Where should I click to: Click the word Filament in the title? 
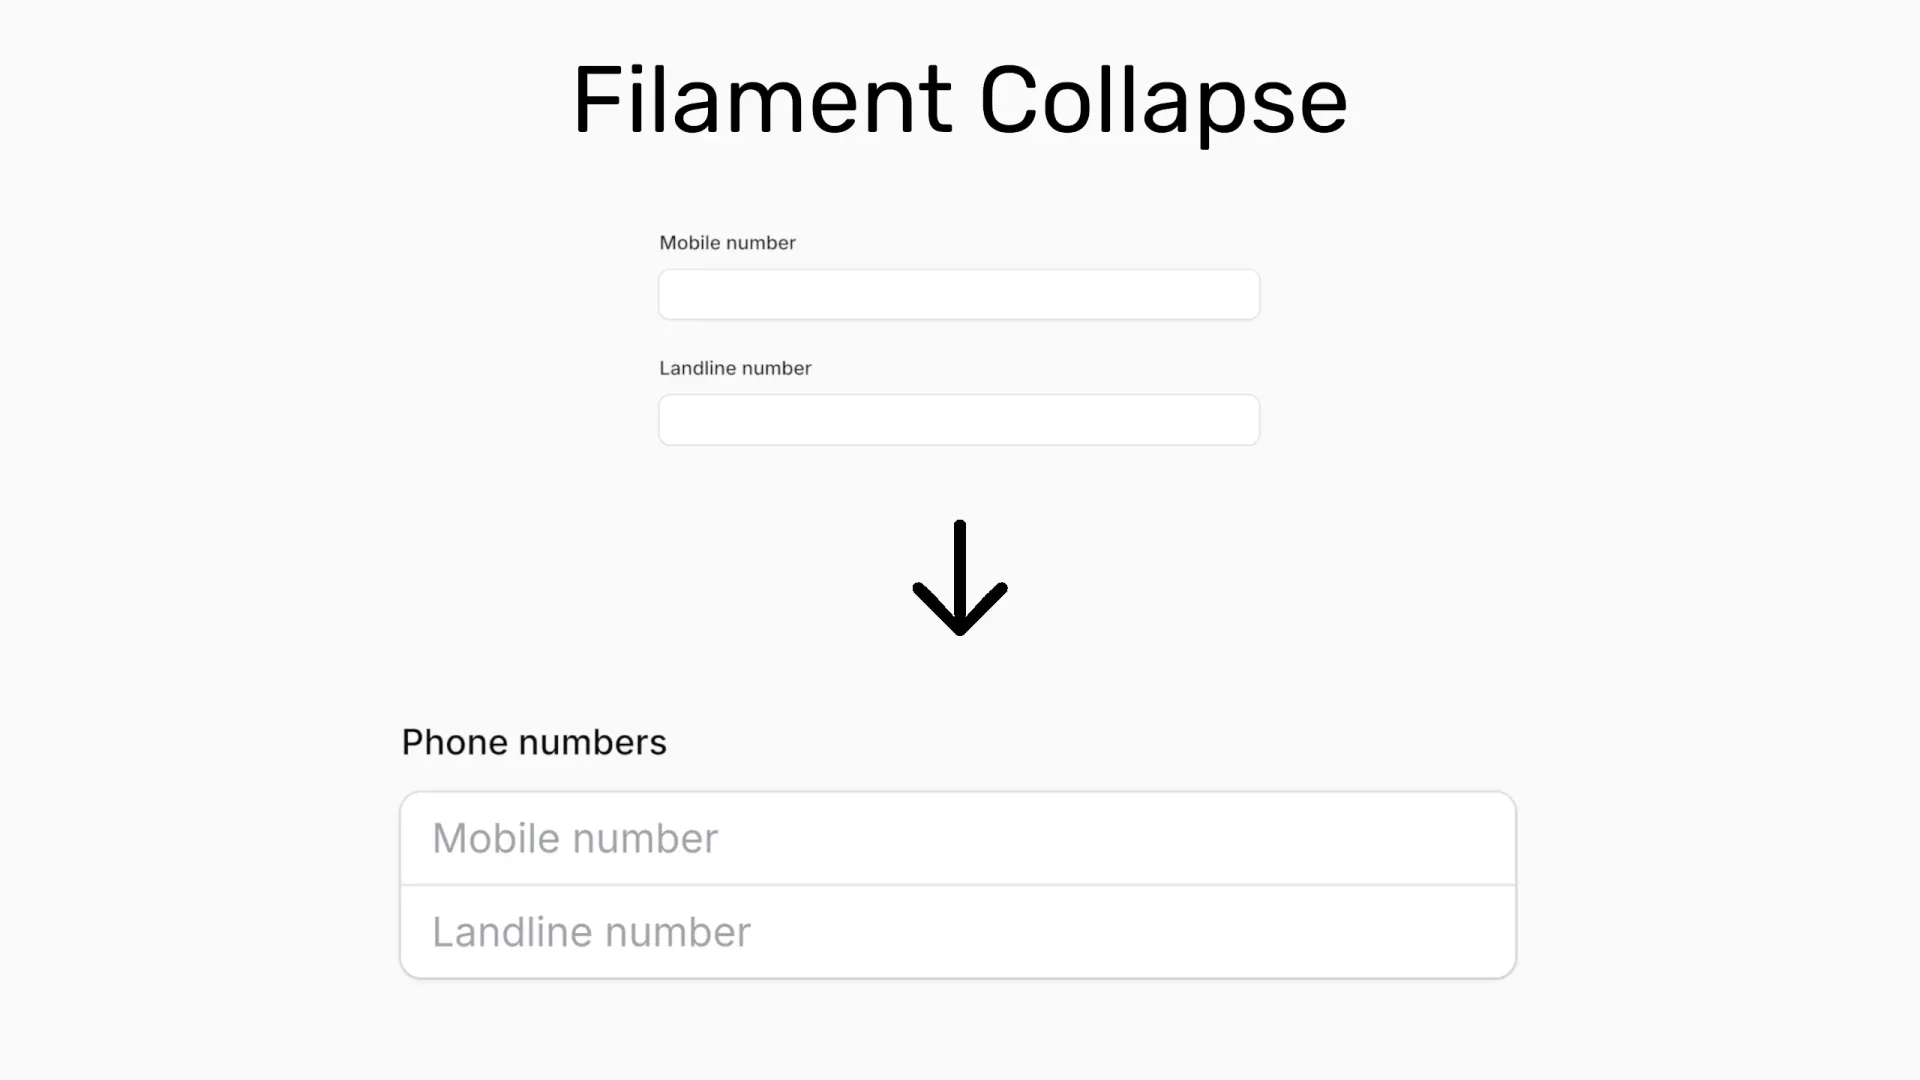coord(762,100)
